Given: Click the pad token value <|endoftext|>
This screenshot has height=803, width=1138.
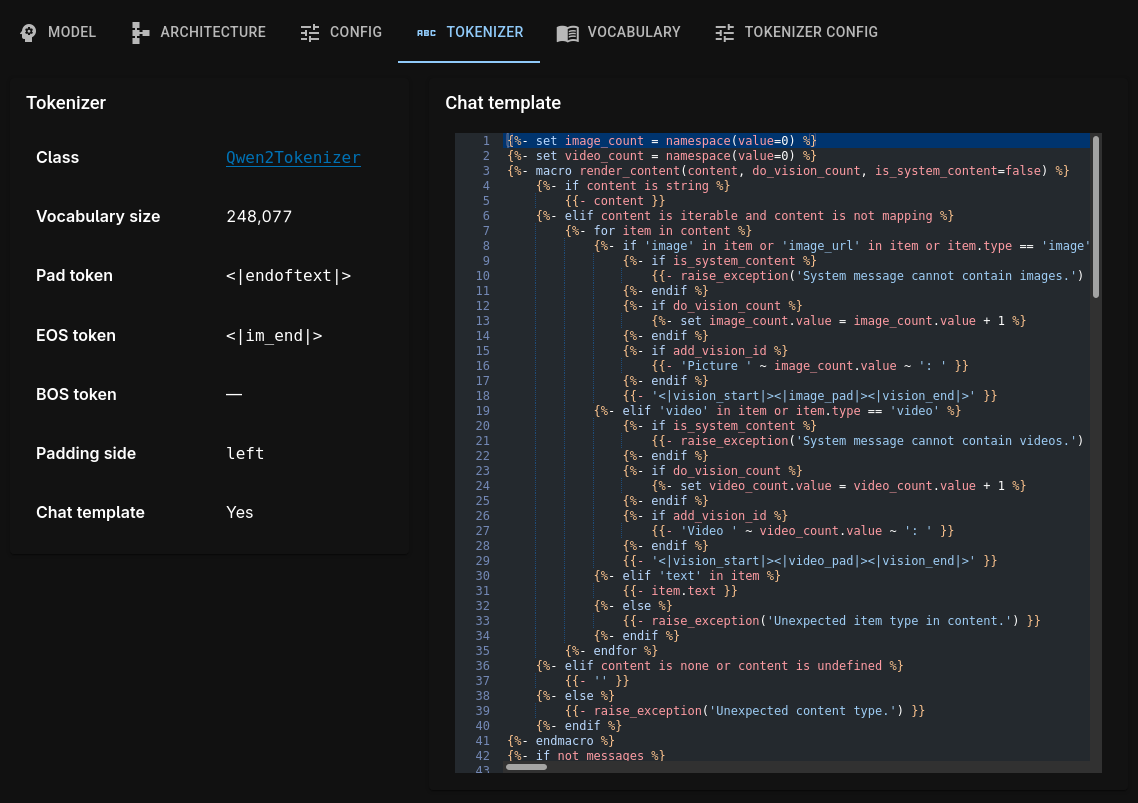Looking at the screenshot, I should click(288, 276).
